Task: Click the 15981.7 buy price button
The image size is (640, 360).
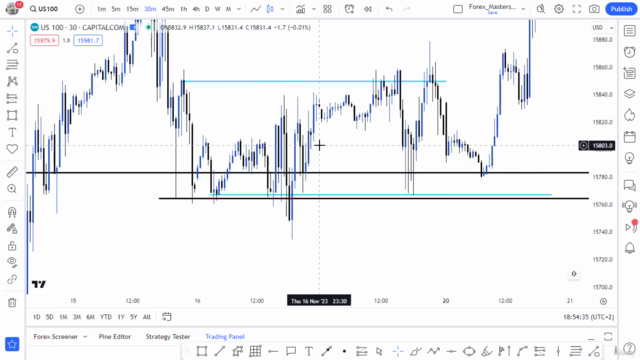Action: [88, 40]
